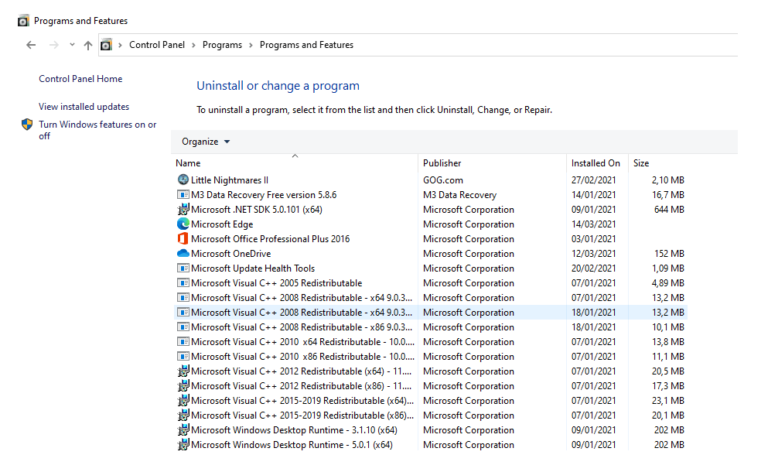This screenshot has height=472, width=768.
Task: Click the shield icon beside Windows features
Action: [27, 124]
